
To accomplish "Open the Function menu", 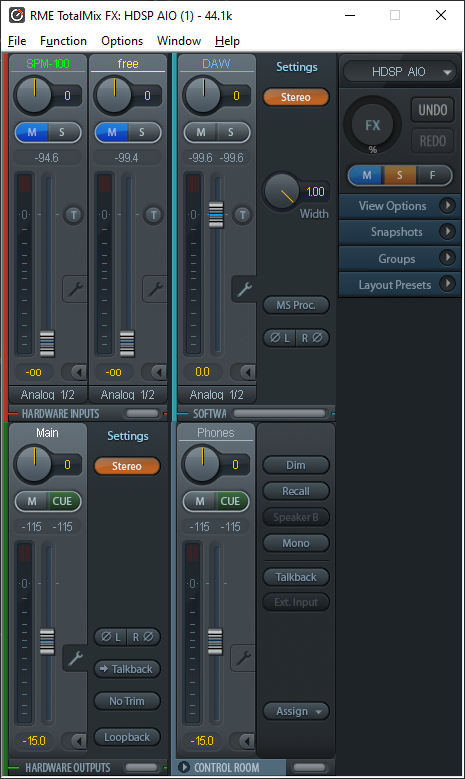I will 63,41.
